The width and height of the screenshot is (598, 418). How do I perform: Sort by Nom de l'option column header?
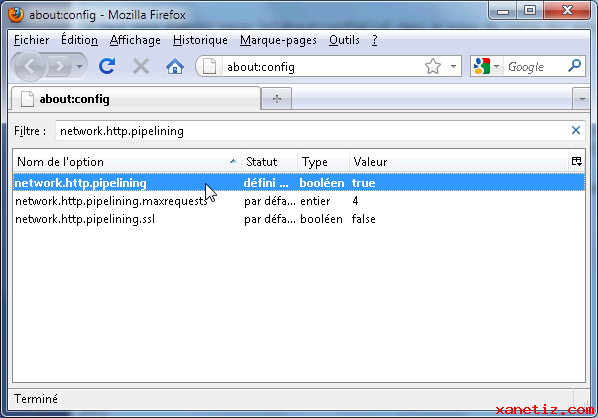click(127, 162)
